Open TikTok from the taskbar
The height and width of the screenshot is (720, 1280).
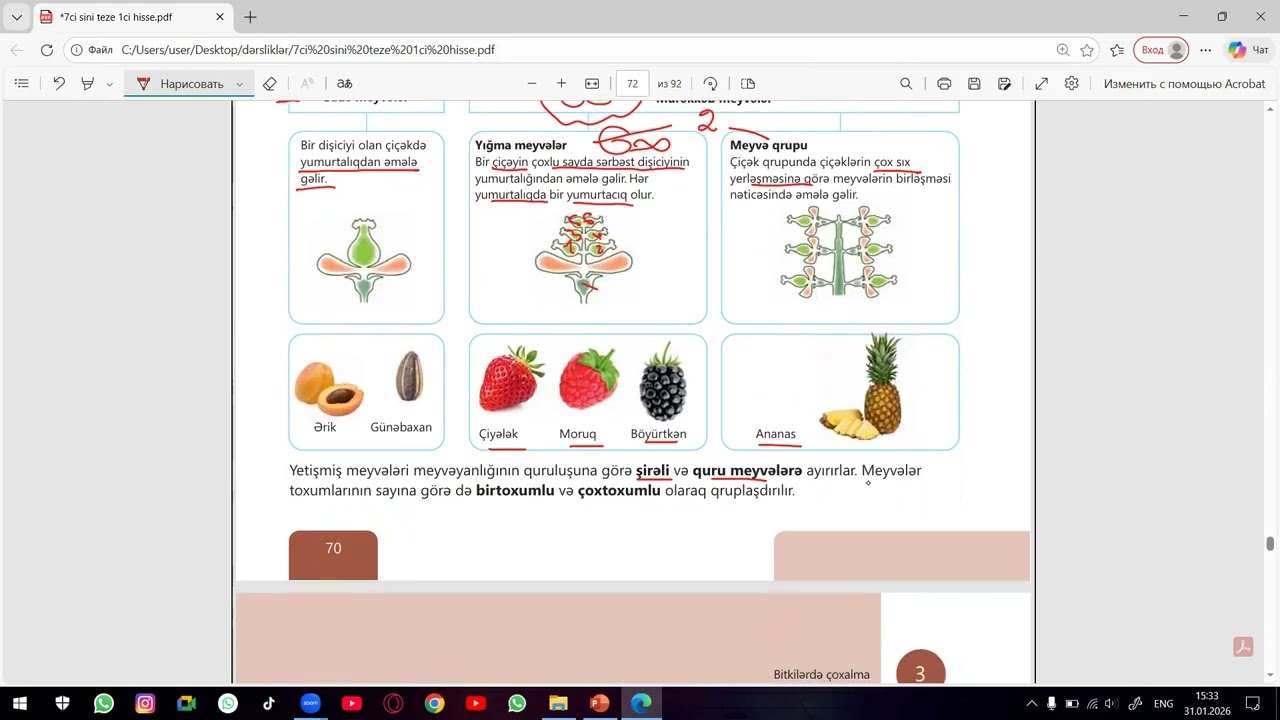click(x=269, y=703)
